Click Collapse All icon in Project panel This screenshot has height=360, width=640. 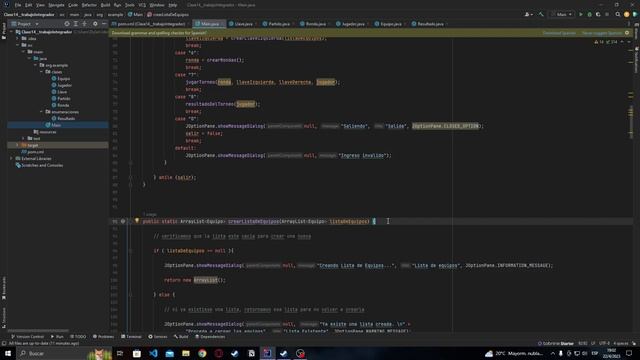[84, 24]
